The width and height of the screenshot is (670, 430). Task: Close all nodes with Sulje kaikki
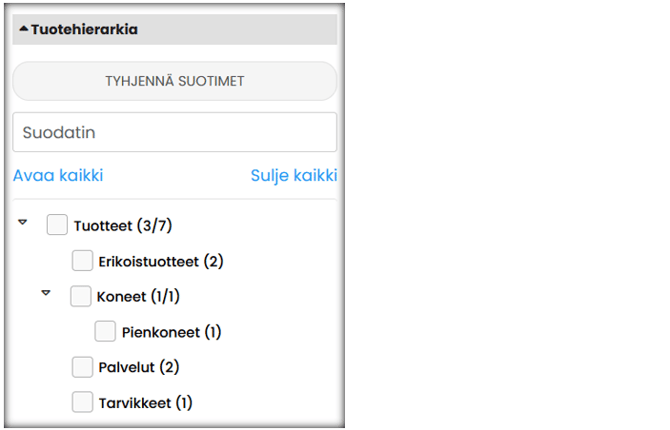click(293, 176)
